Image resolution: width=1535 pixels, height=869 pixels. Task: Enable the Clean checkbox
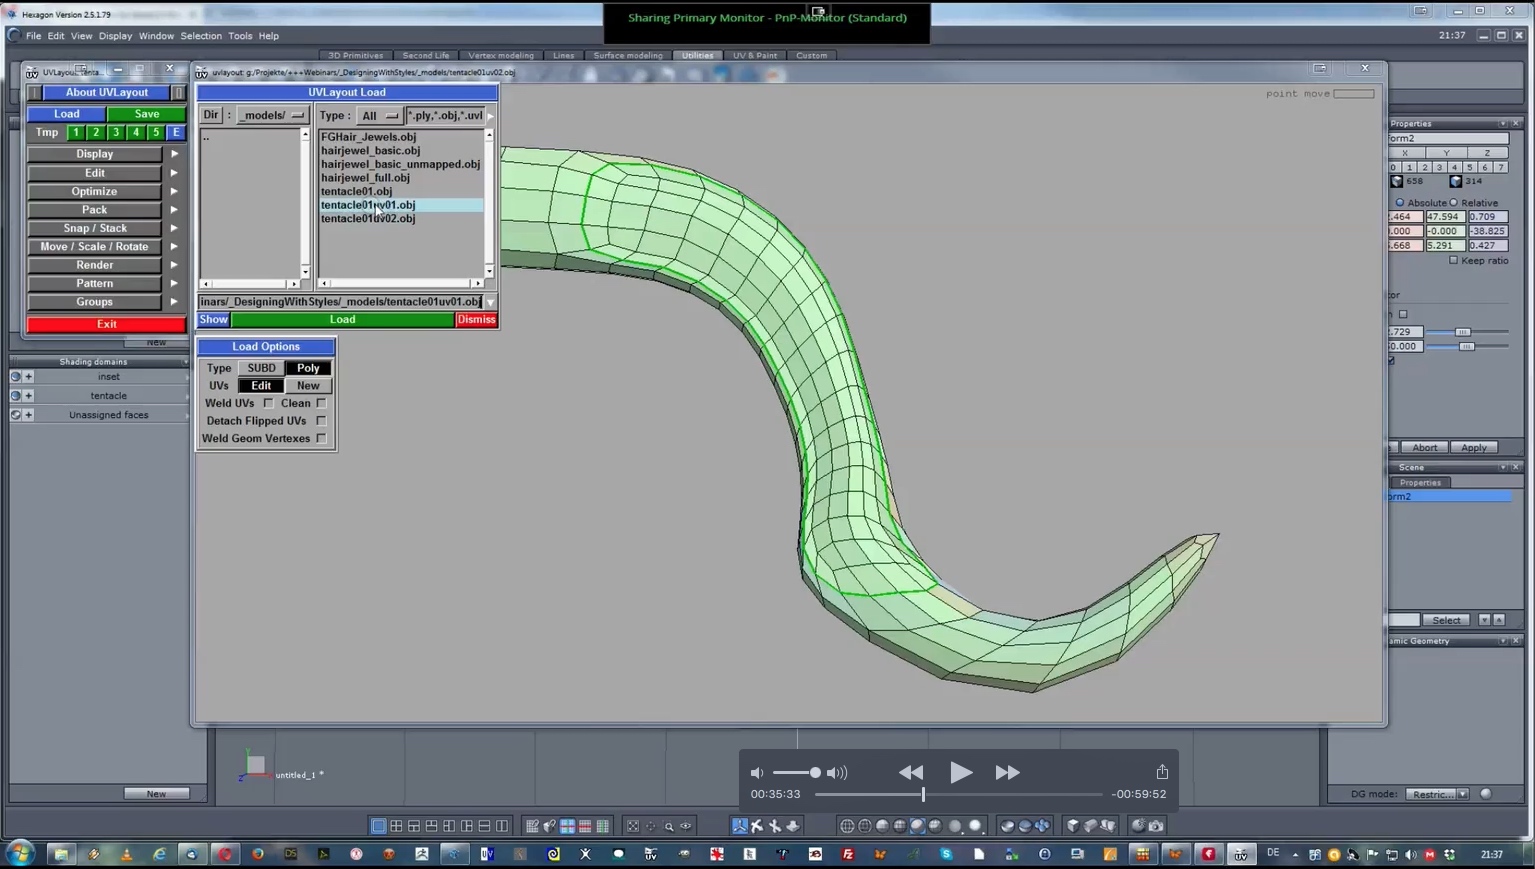[321, 404]
